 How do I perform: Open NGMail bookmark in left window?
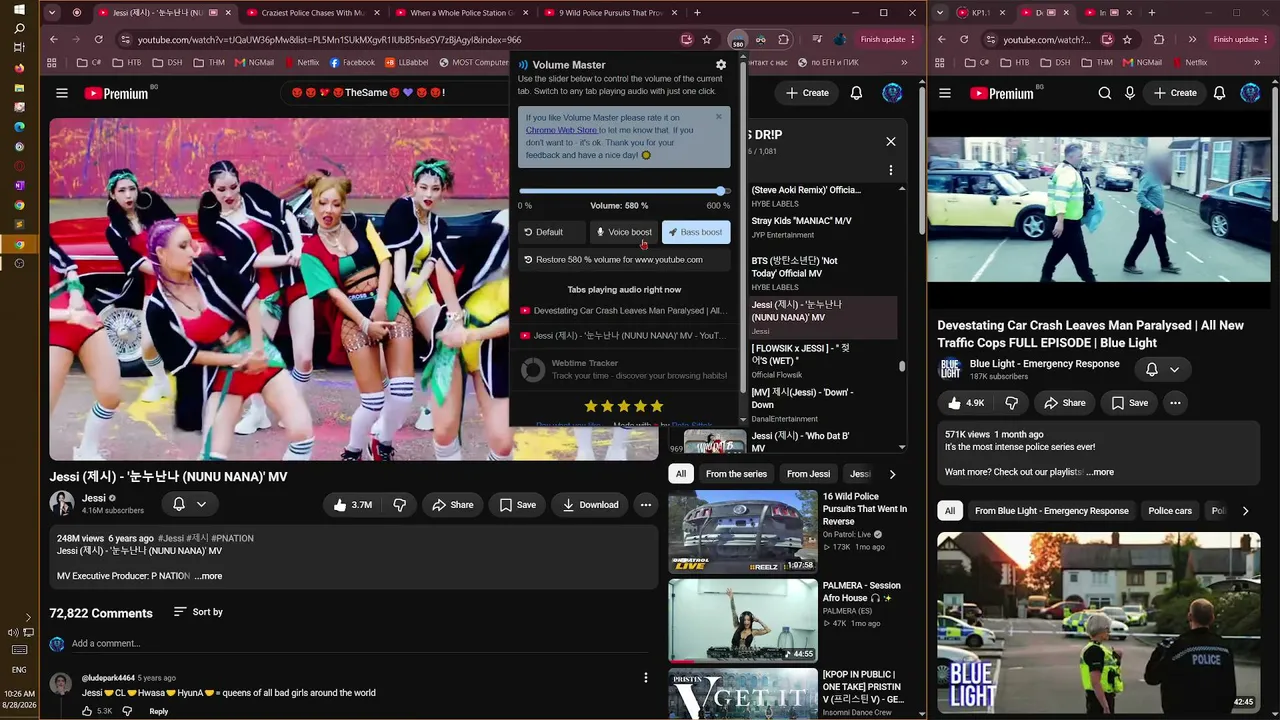[254, 62]
